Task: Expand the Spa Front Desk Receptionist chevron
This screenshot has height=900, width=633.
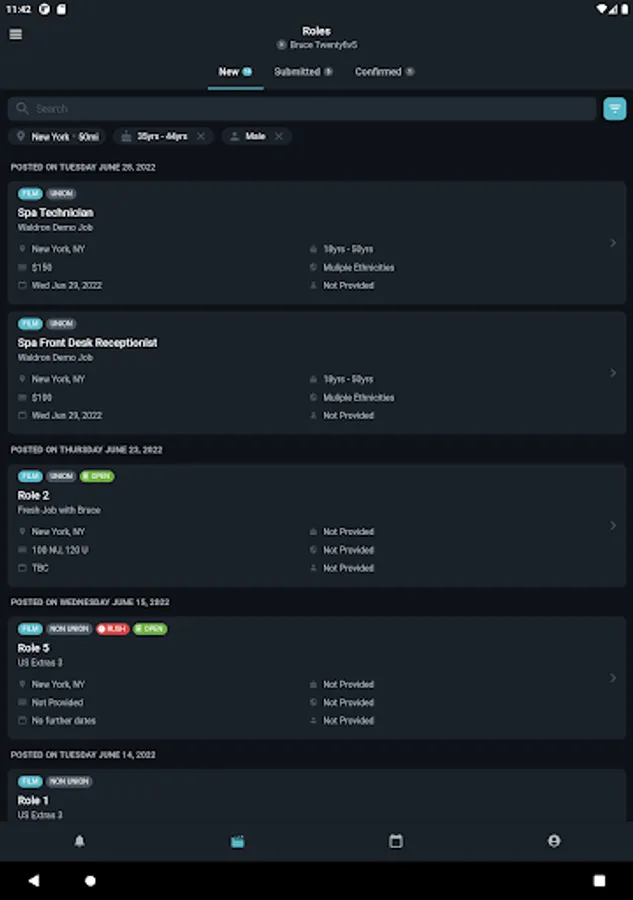Action: [x=613, y=373]
